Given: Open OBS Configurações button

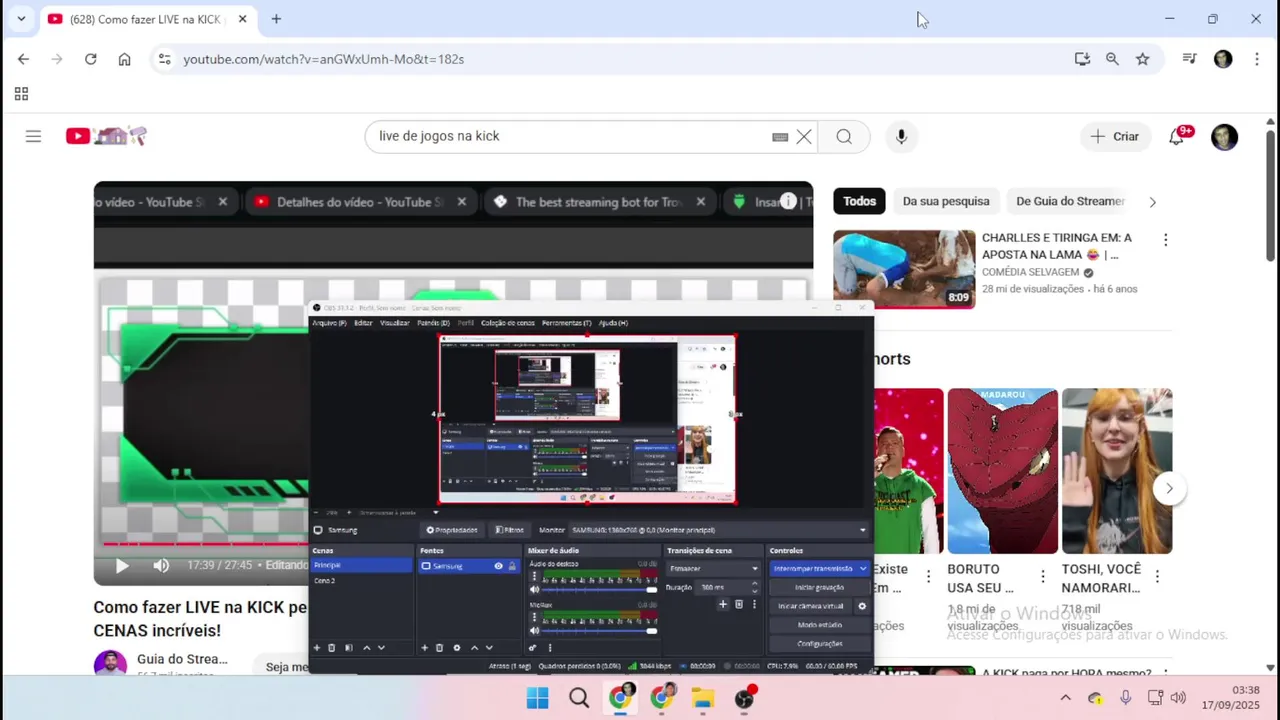Looking at the screenshot, I should coord(819,644).
